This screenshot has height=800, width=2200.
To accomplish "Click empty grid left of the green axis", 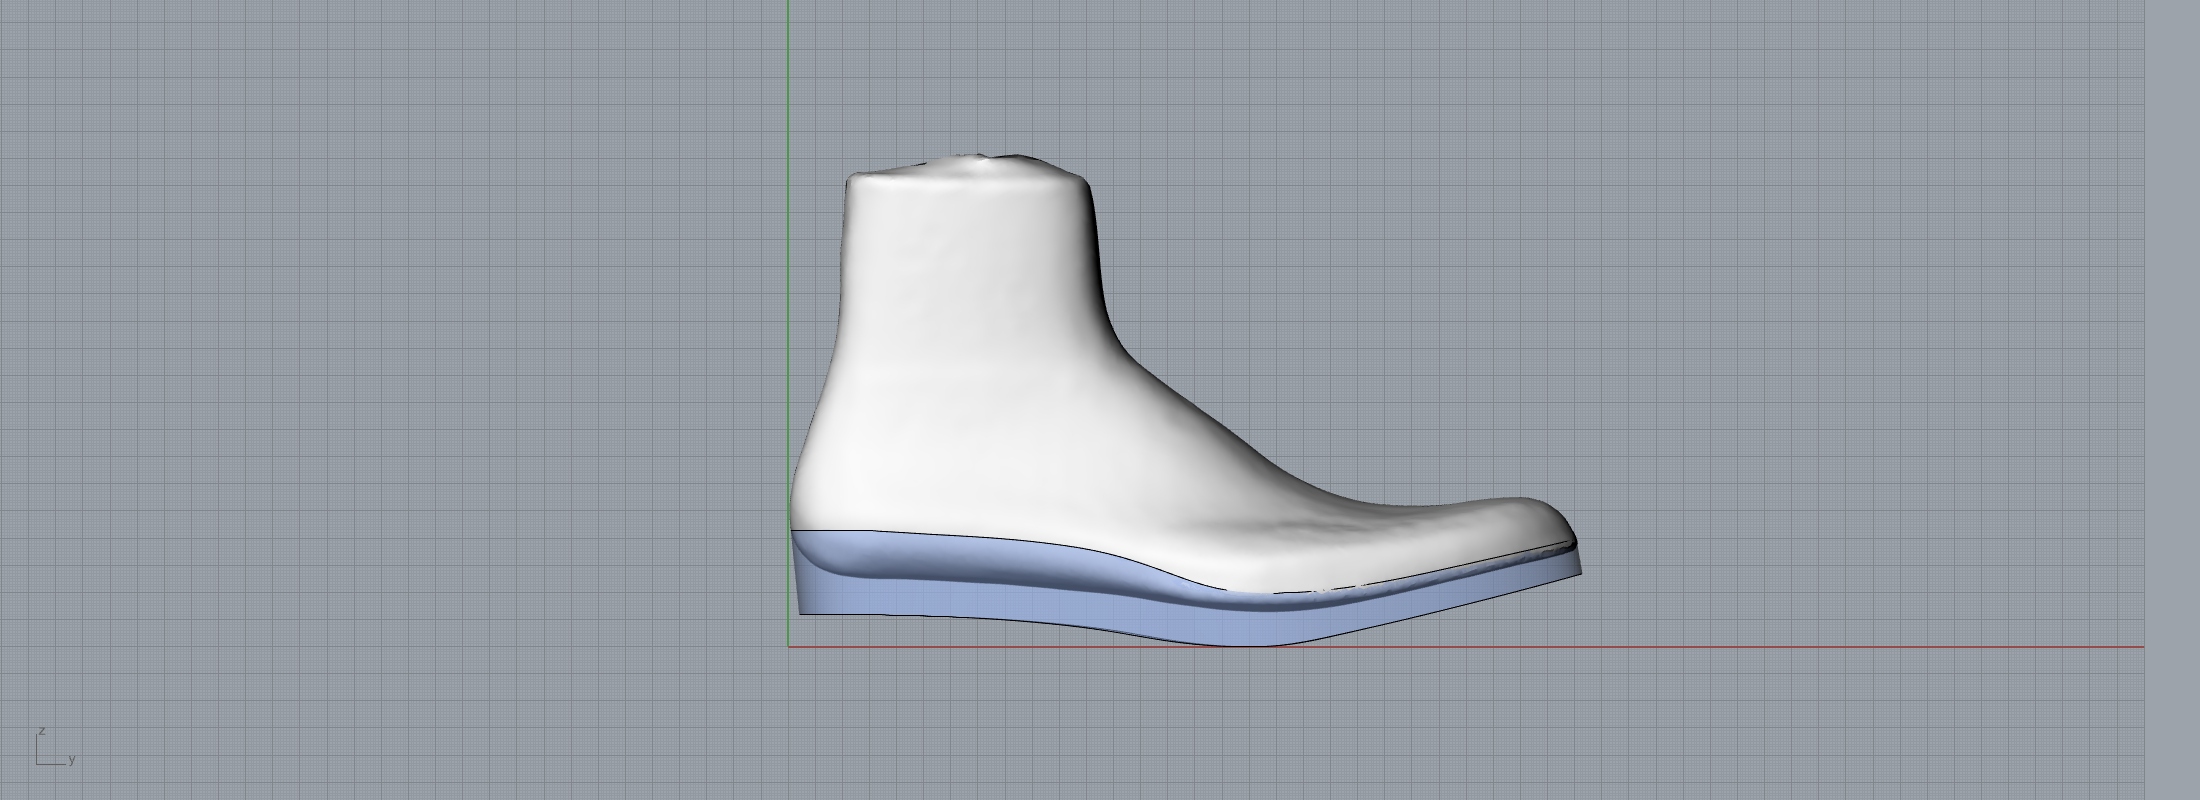I will (400, 350).
